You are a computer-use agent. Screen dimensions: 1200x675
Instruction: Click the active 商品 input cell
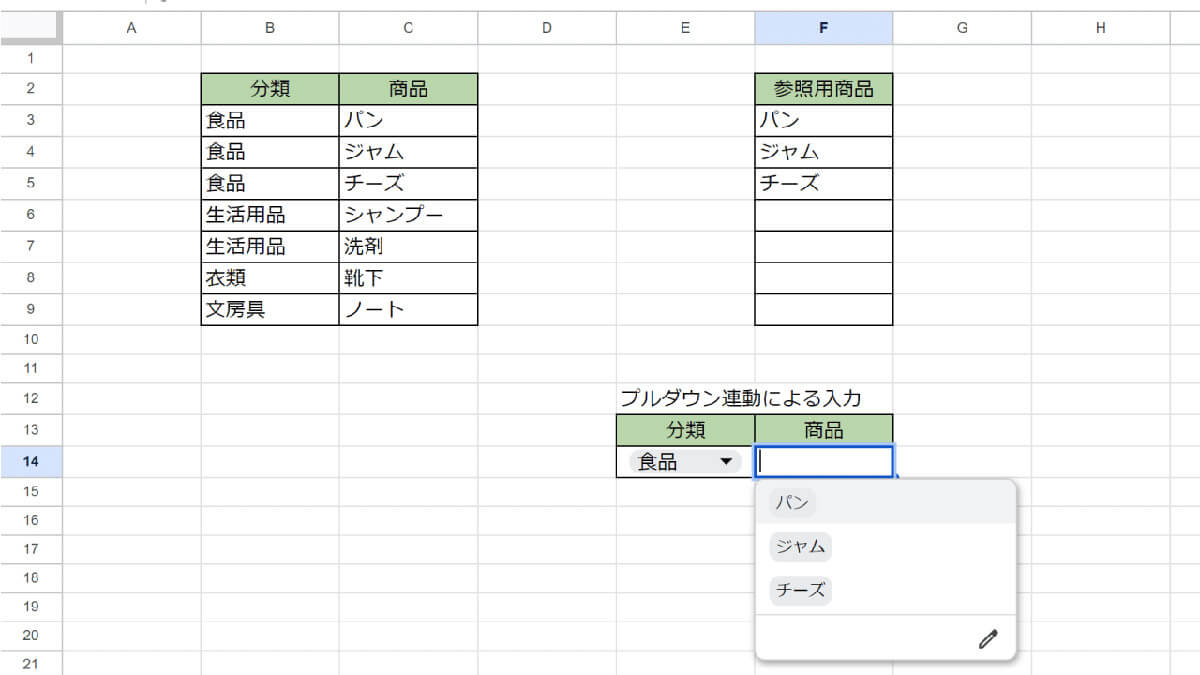(824, 462)
